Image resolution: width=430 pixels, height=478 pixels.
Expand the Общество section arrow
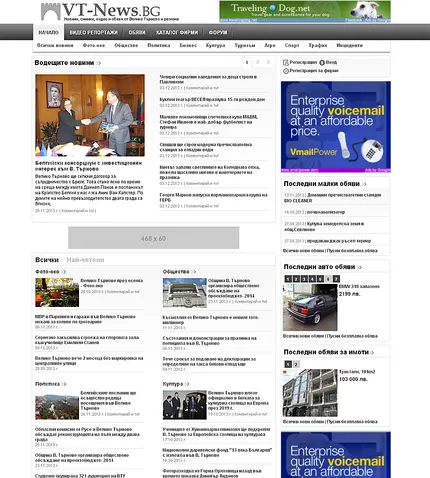coord(193,272)
